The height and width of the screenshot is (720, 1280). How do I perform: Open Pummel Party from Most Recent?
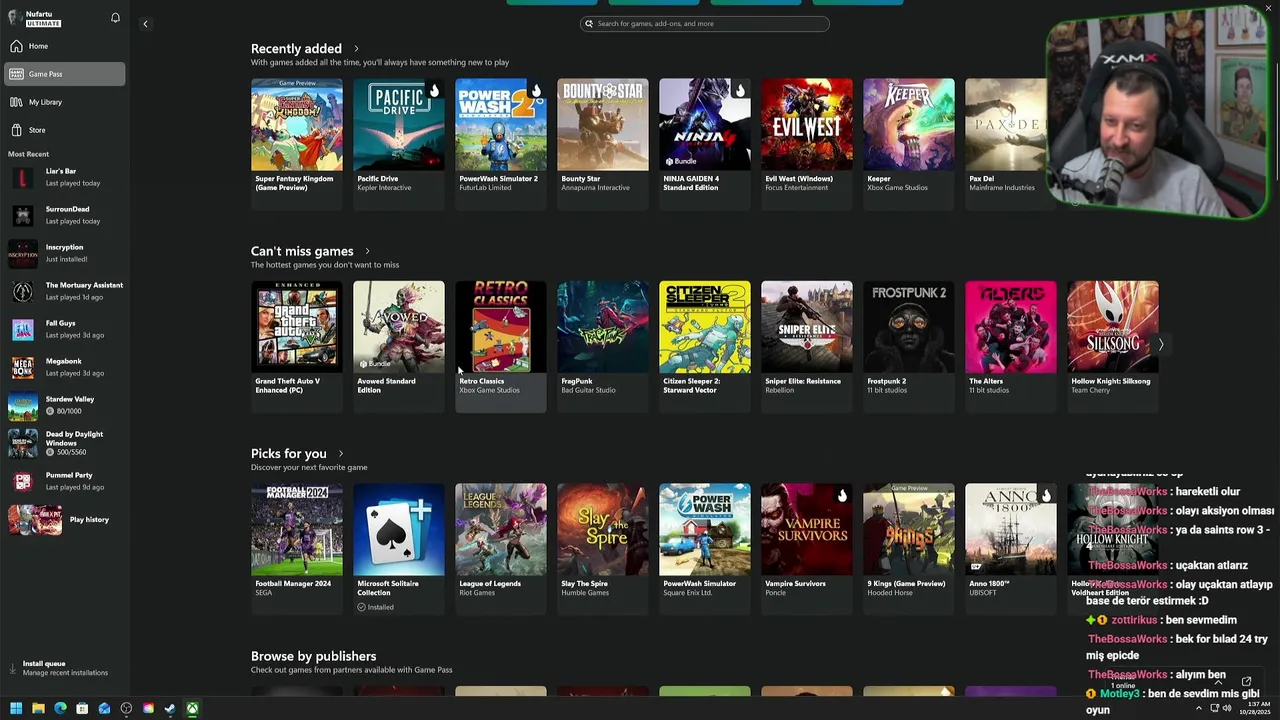(x=65, y=481)
